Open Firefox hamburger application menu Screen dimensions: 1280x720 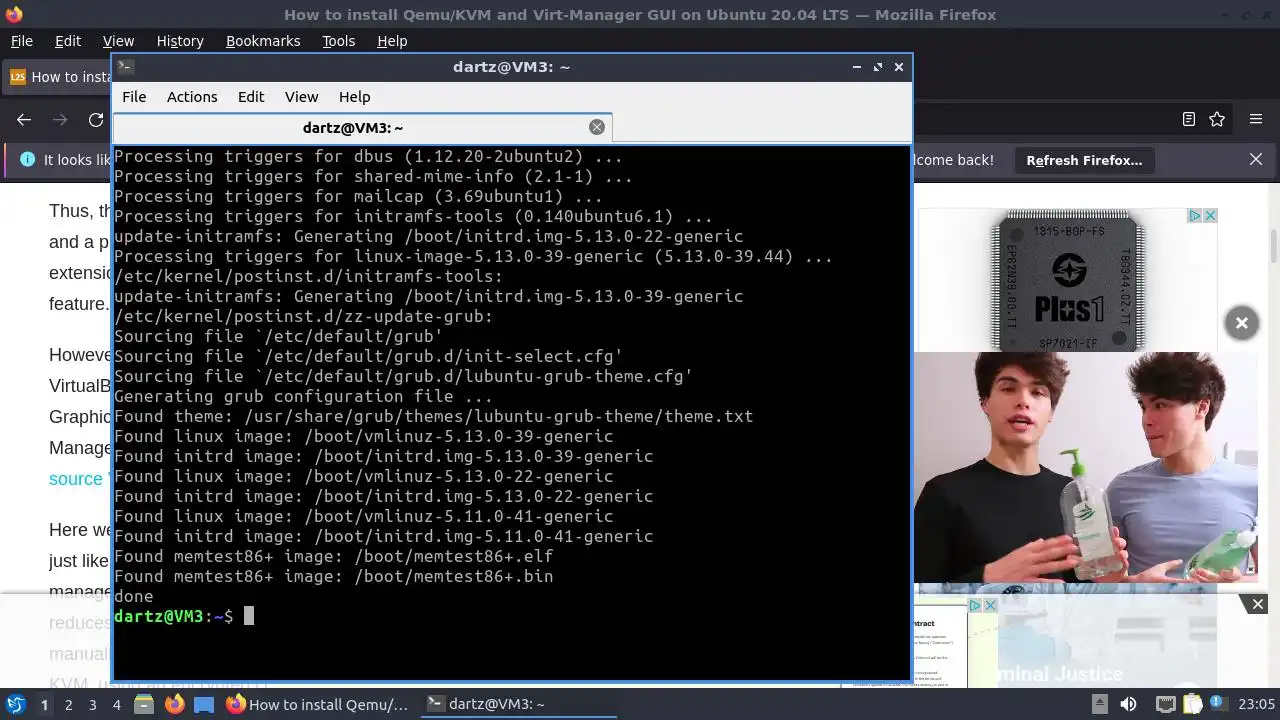pyautogui.click(x=1256, y=119)
